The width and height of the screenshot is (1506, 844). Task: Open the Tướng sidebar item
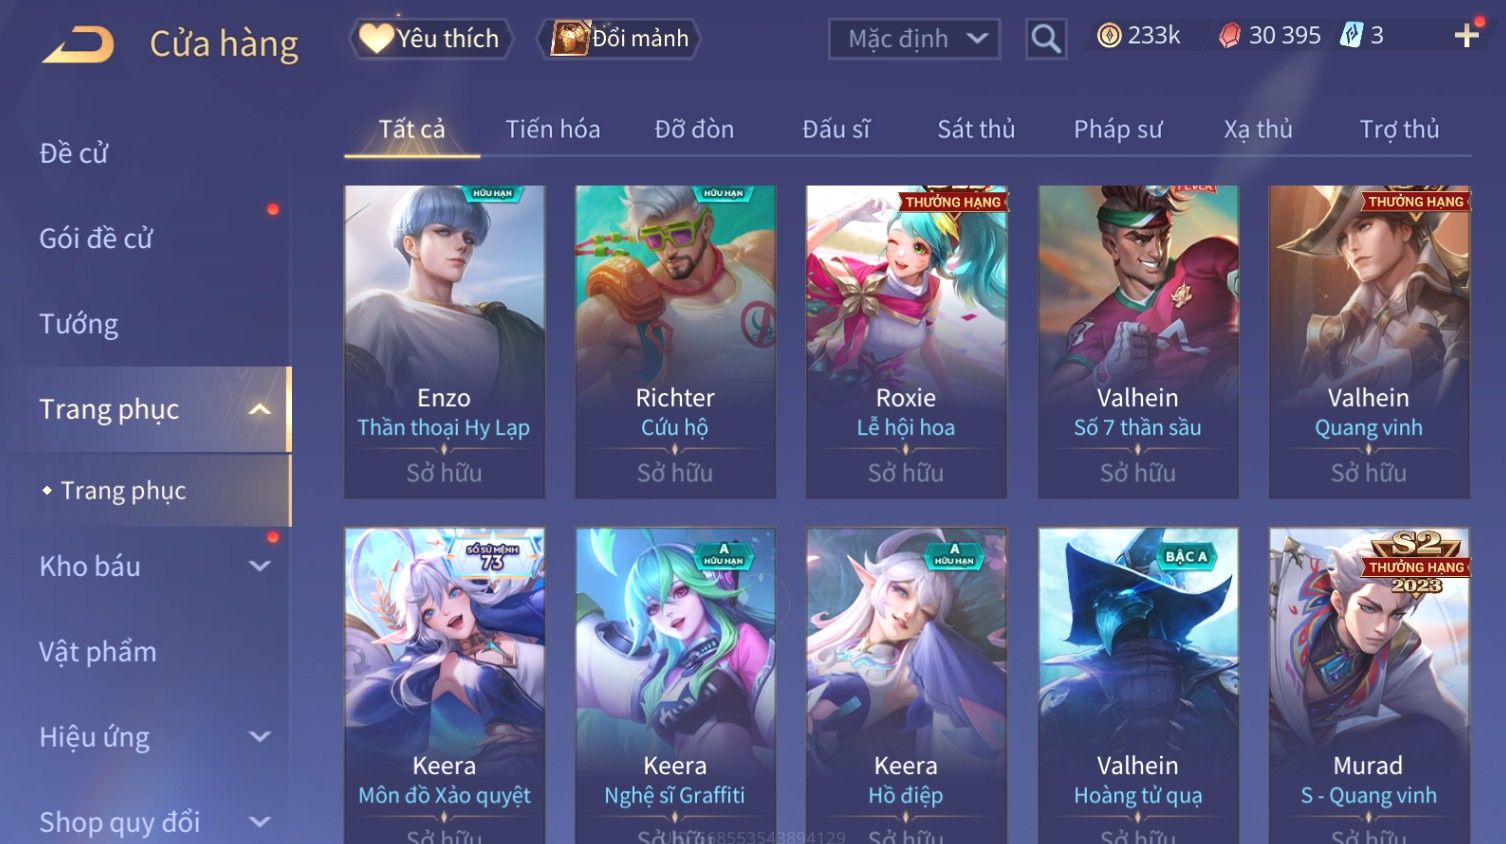[x=78, y=324]
